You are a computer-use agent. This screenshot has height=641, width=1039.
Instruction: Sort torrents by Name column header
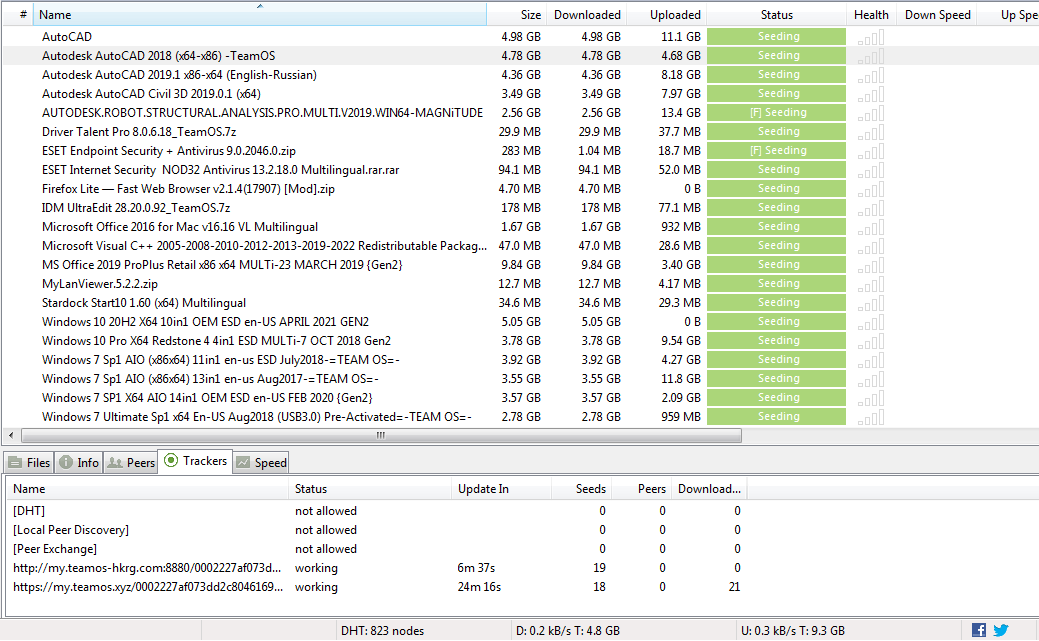tap(260, 15)
